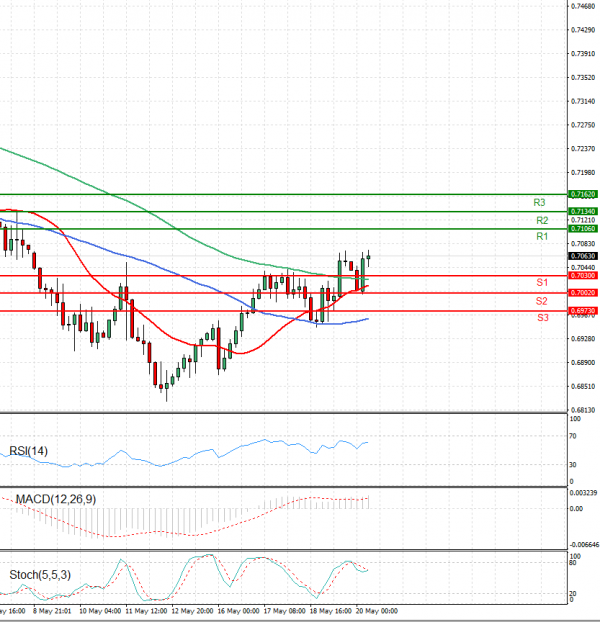Click the RSI(14) indicator label

[x=29, y=451]
